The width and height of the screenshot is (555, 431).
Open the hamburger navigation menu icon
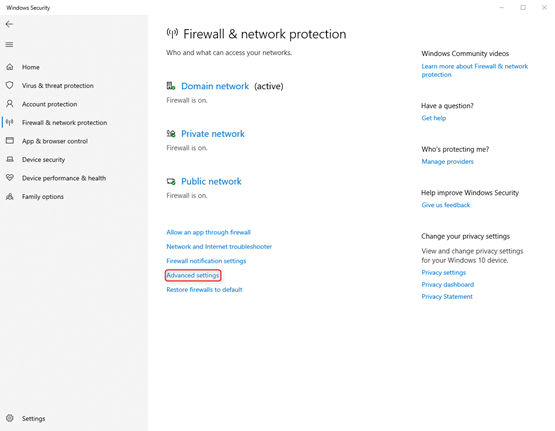point(9,44)
